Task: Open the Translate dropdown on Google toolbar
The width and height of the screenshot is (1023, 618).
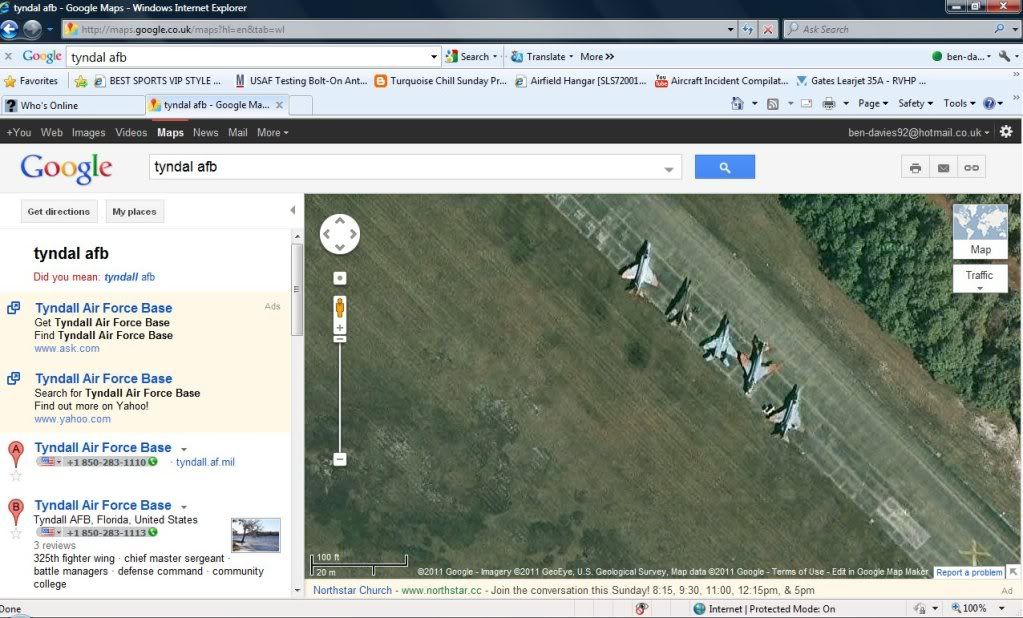Action: pos(542,57)
